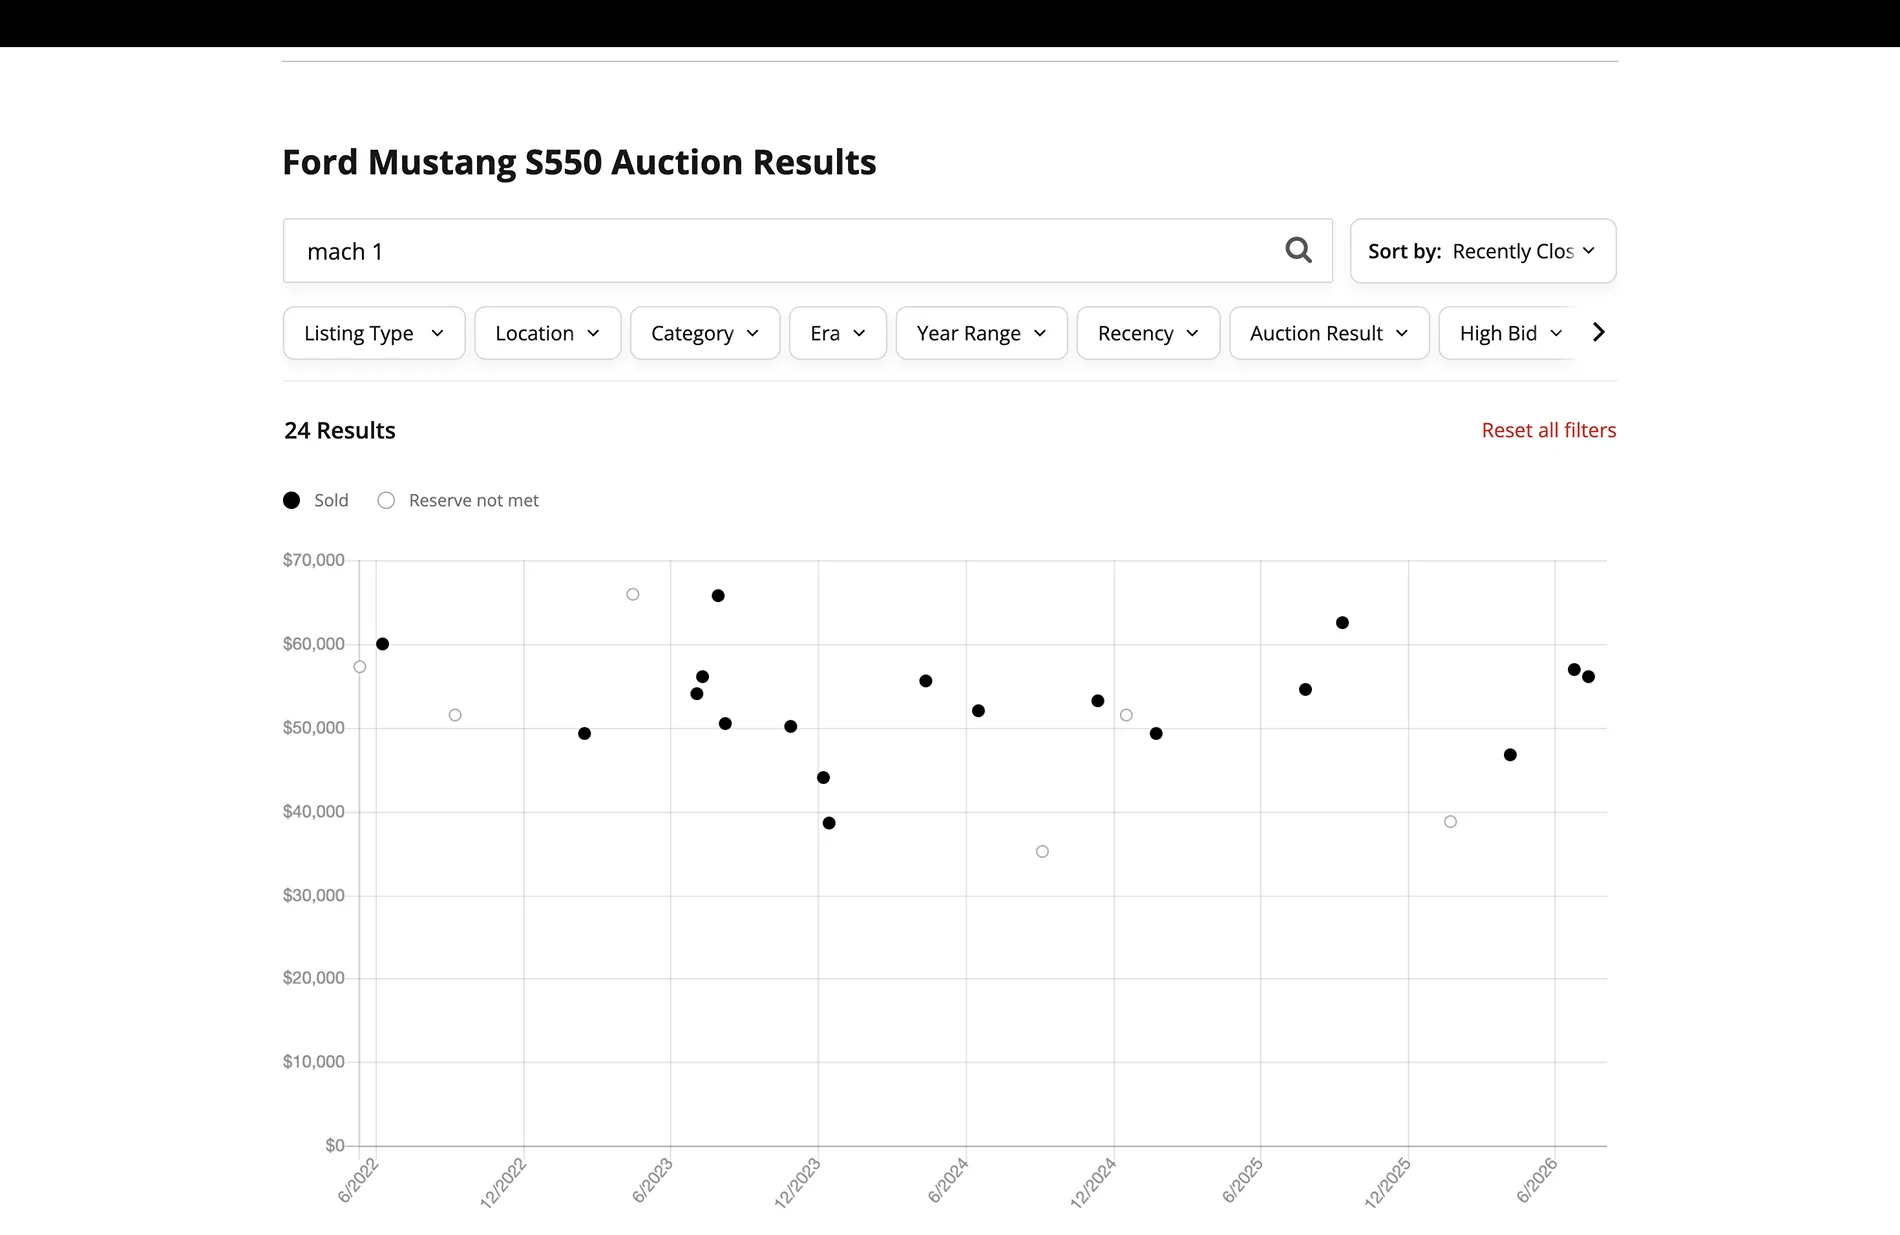Select the sold point near $44,000 at 12/2023
Image resolution: width=1900 pixels, height=1235 pixels.
coord(823,778)
